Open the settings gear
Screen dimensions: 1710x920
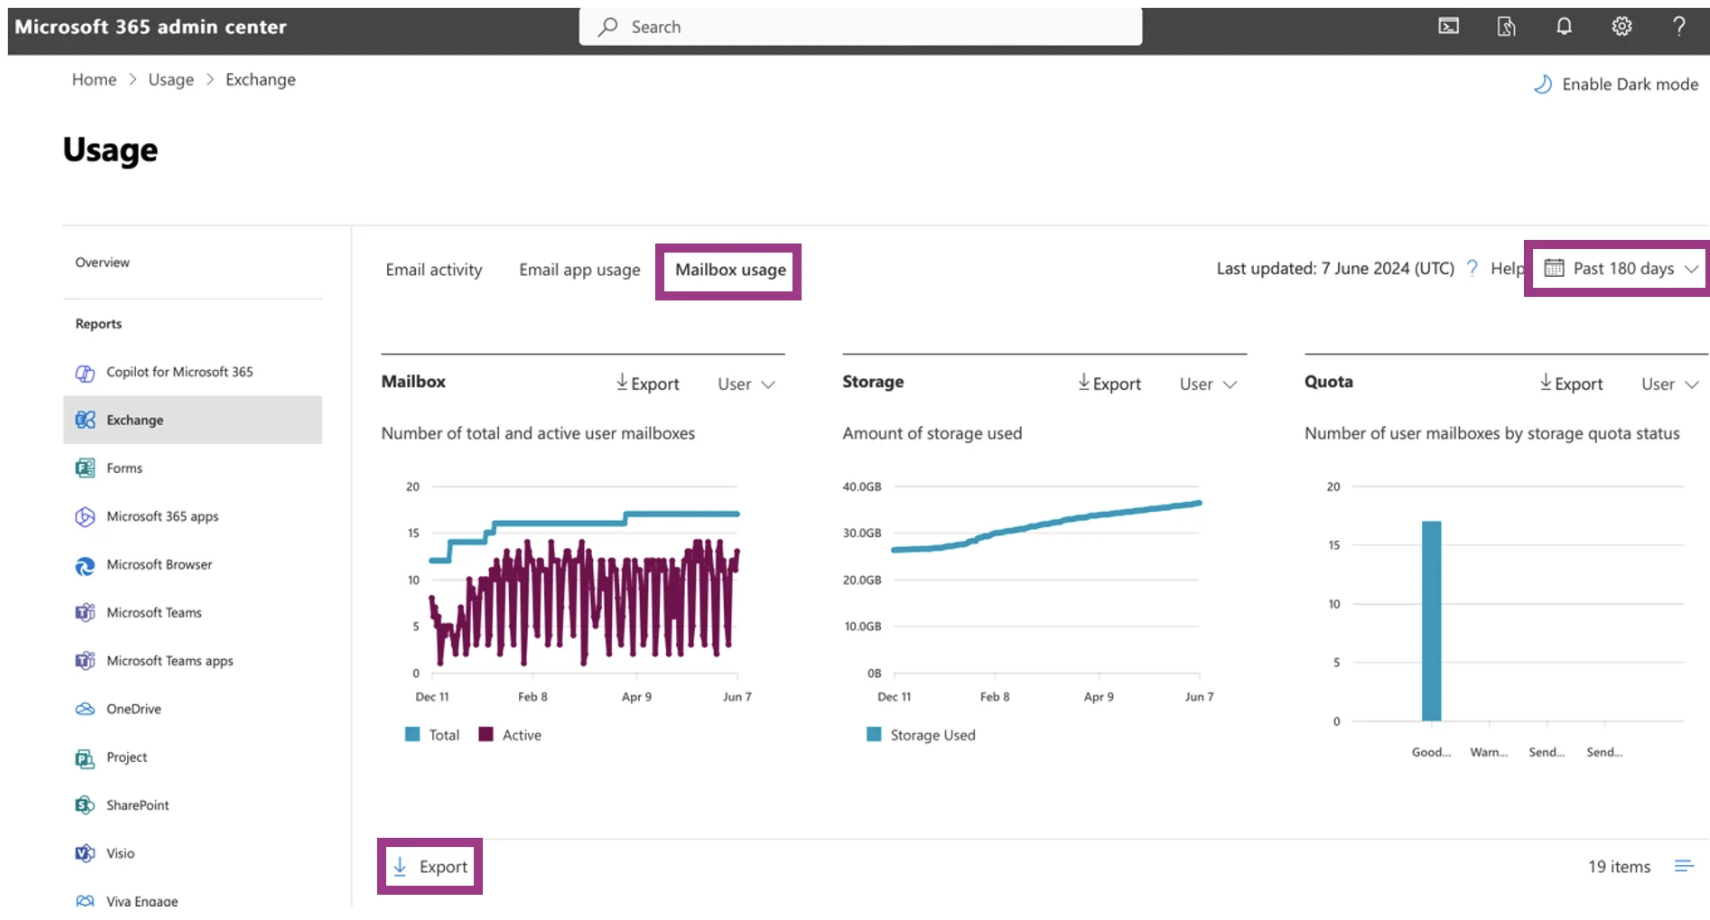tap(1621, 27)
